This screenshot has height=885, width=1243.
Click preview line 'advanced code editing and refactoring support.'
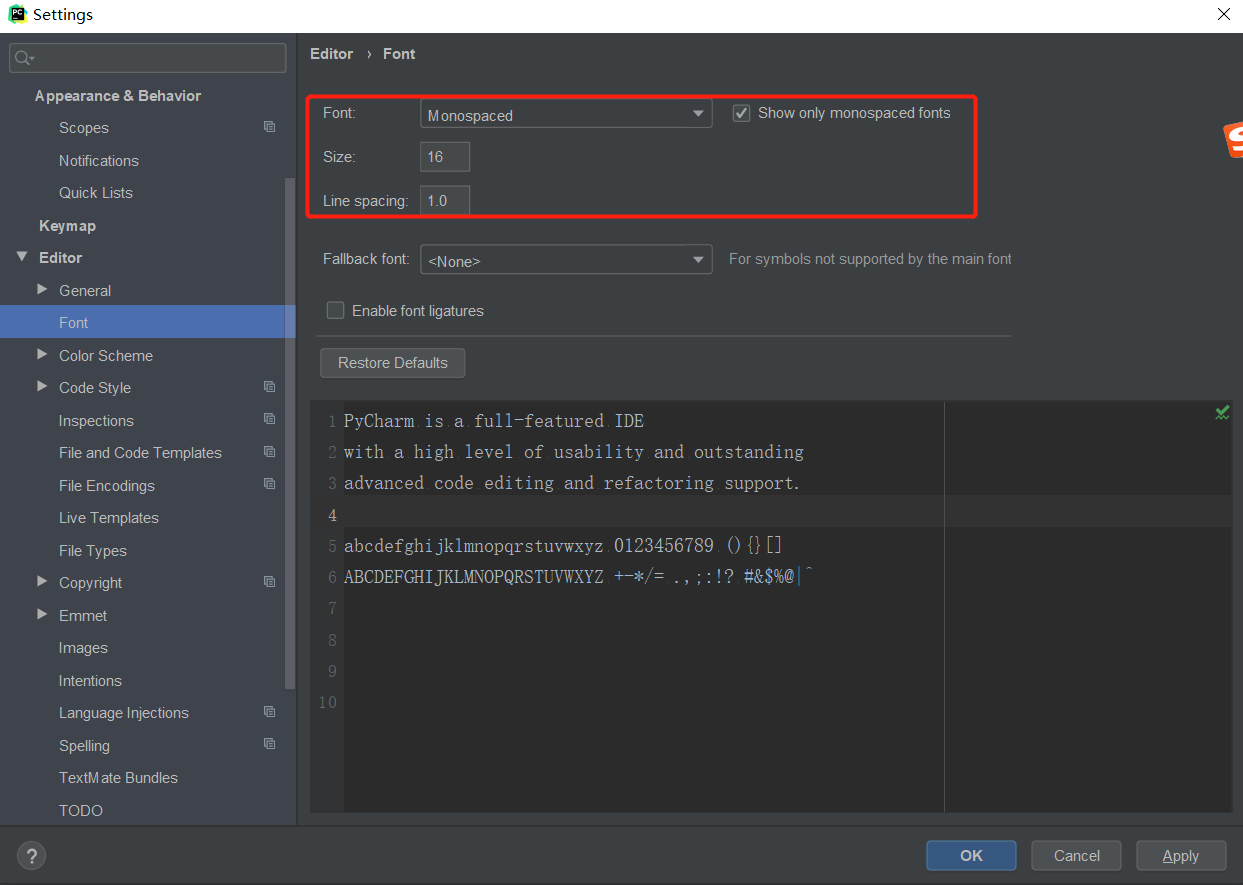[x=572, y=483]
